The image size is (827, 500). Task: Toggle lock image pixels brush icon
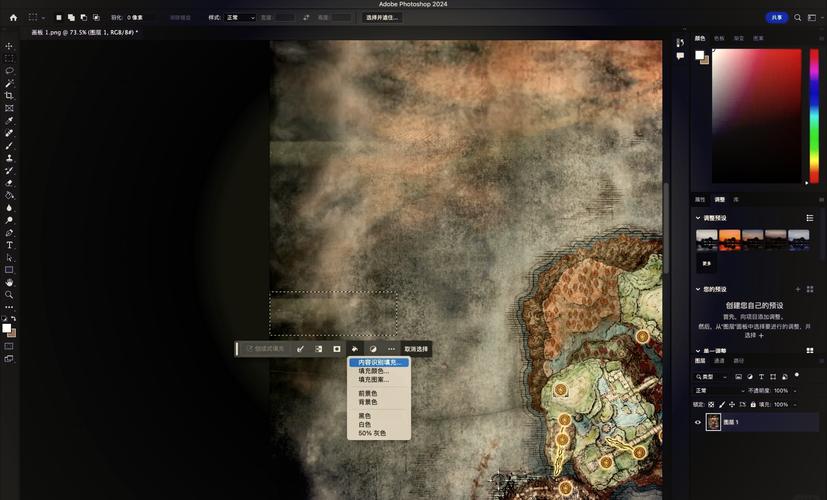722,405
